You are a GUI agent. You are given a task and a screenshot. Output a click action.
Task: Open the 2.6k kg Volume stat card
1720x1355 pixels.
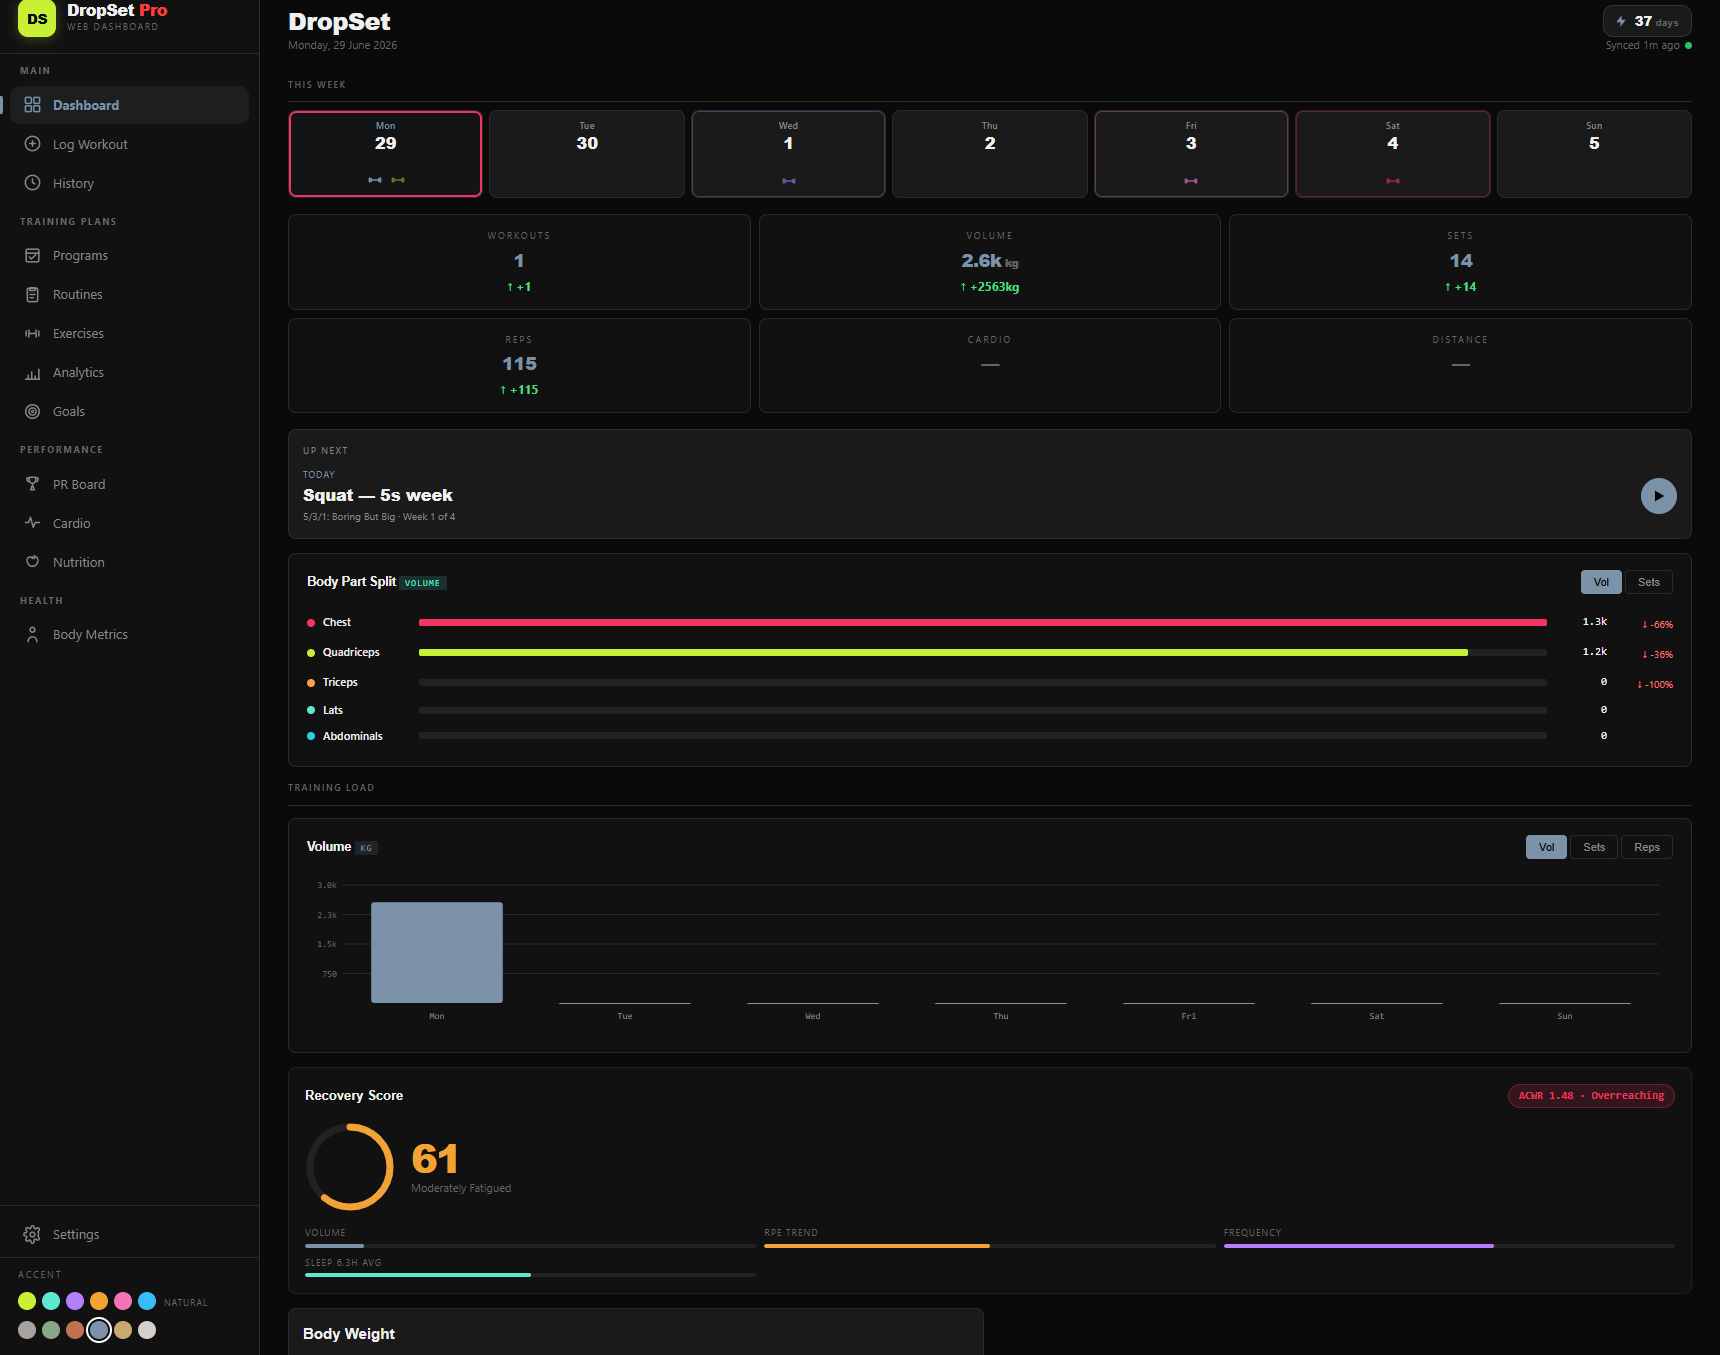pyautogui.click(x=990, y=262)
